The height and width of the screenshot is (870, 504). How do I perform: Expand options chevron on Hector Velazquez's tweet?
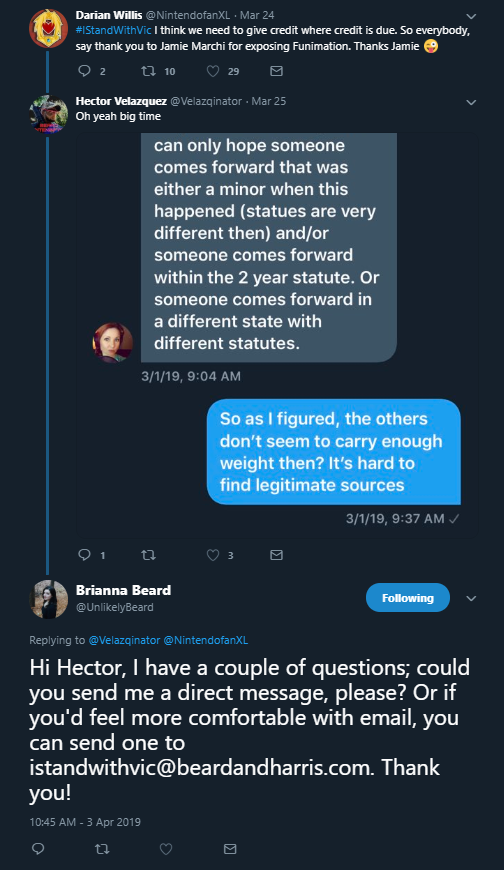pos(471,102)
